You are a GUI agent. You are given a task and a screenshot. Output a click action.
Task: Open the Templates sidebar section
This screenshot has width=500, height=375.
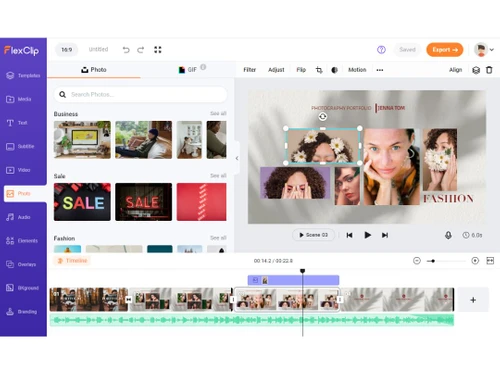coord(23,76)
